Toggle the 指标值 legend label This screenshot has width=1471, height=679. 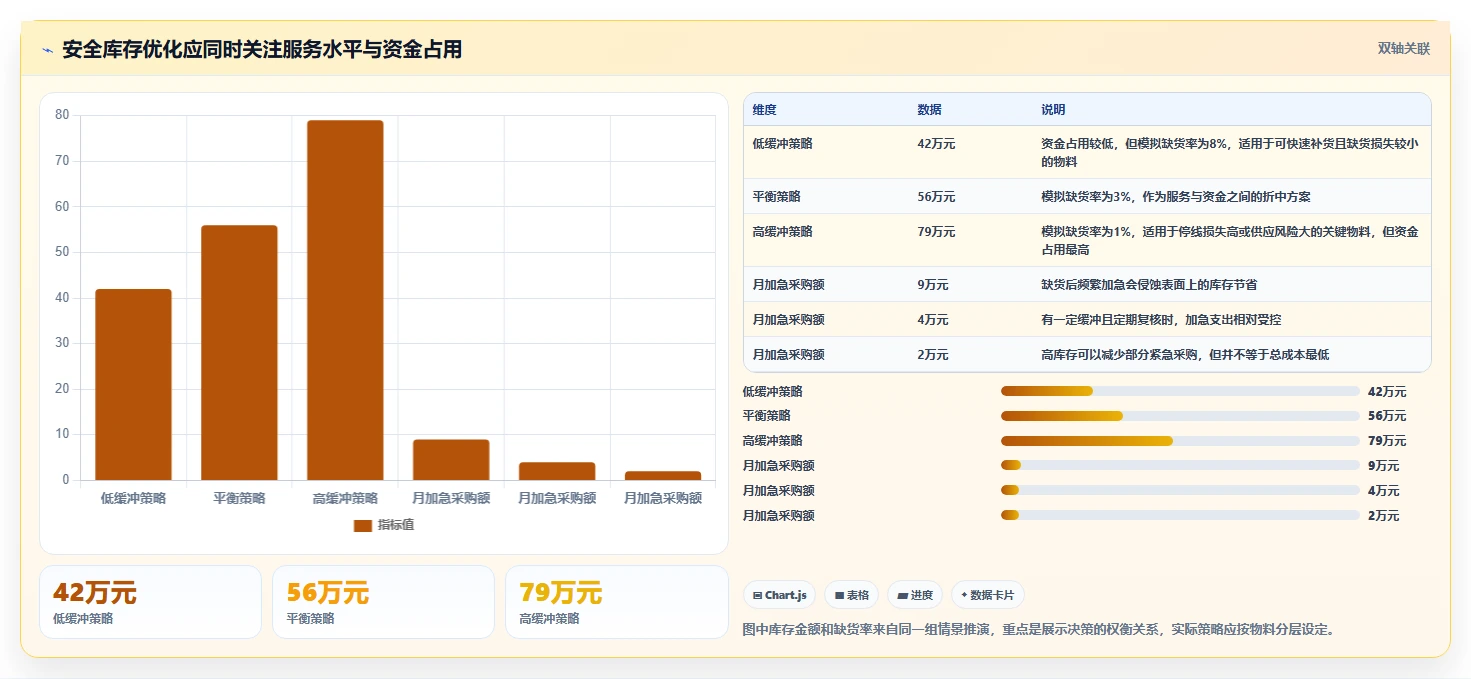(x=396, y=526)
